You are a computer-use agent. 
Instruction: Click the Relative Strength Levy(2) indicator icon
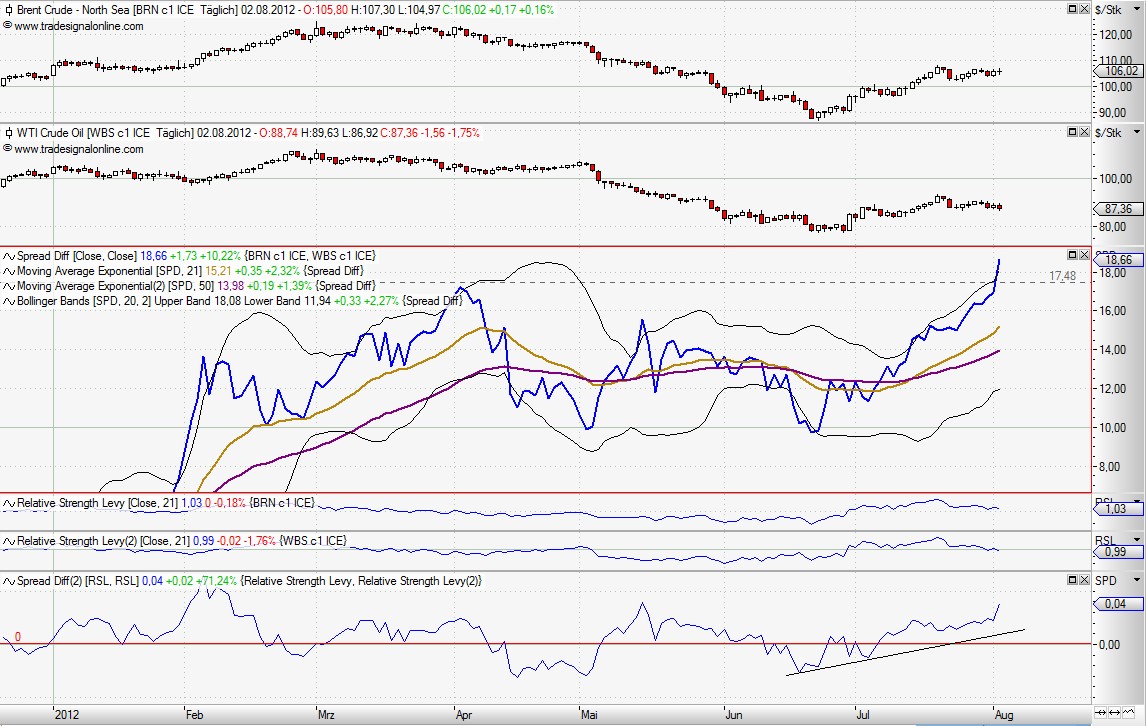coord(9,541)
